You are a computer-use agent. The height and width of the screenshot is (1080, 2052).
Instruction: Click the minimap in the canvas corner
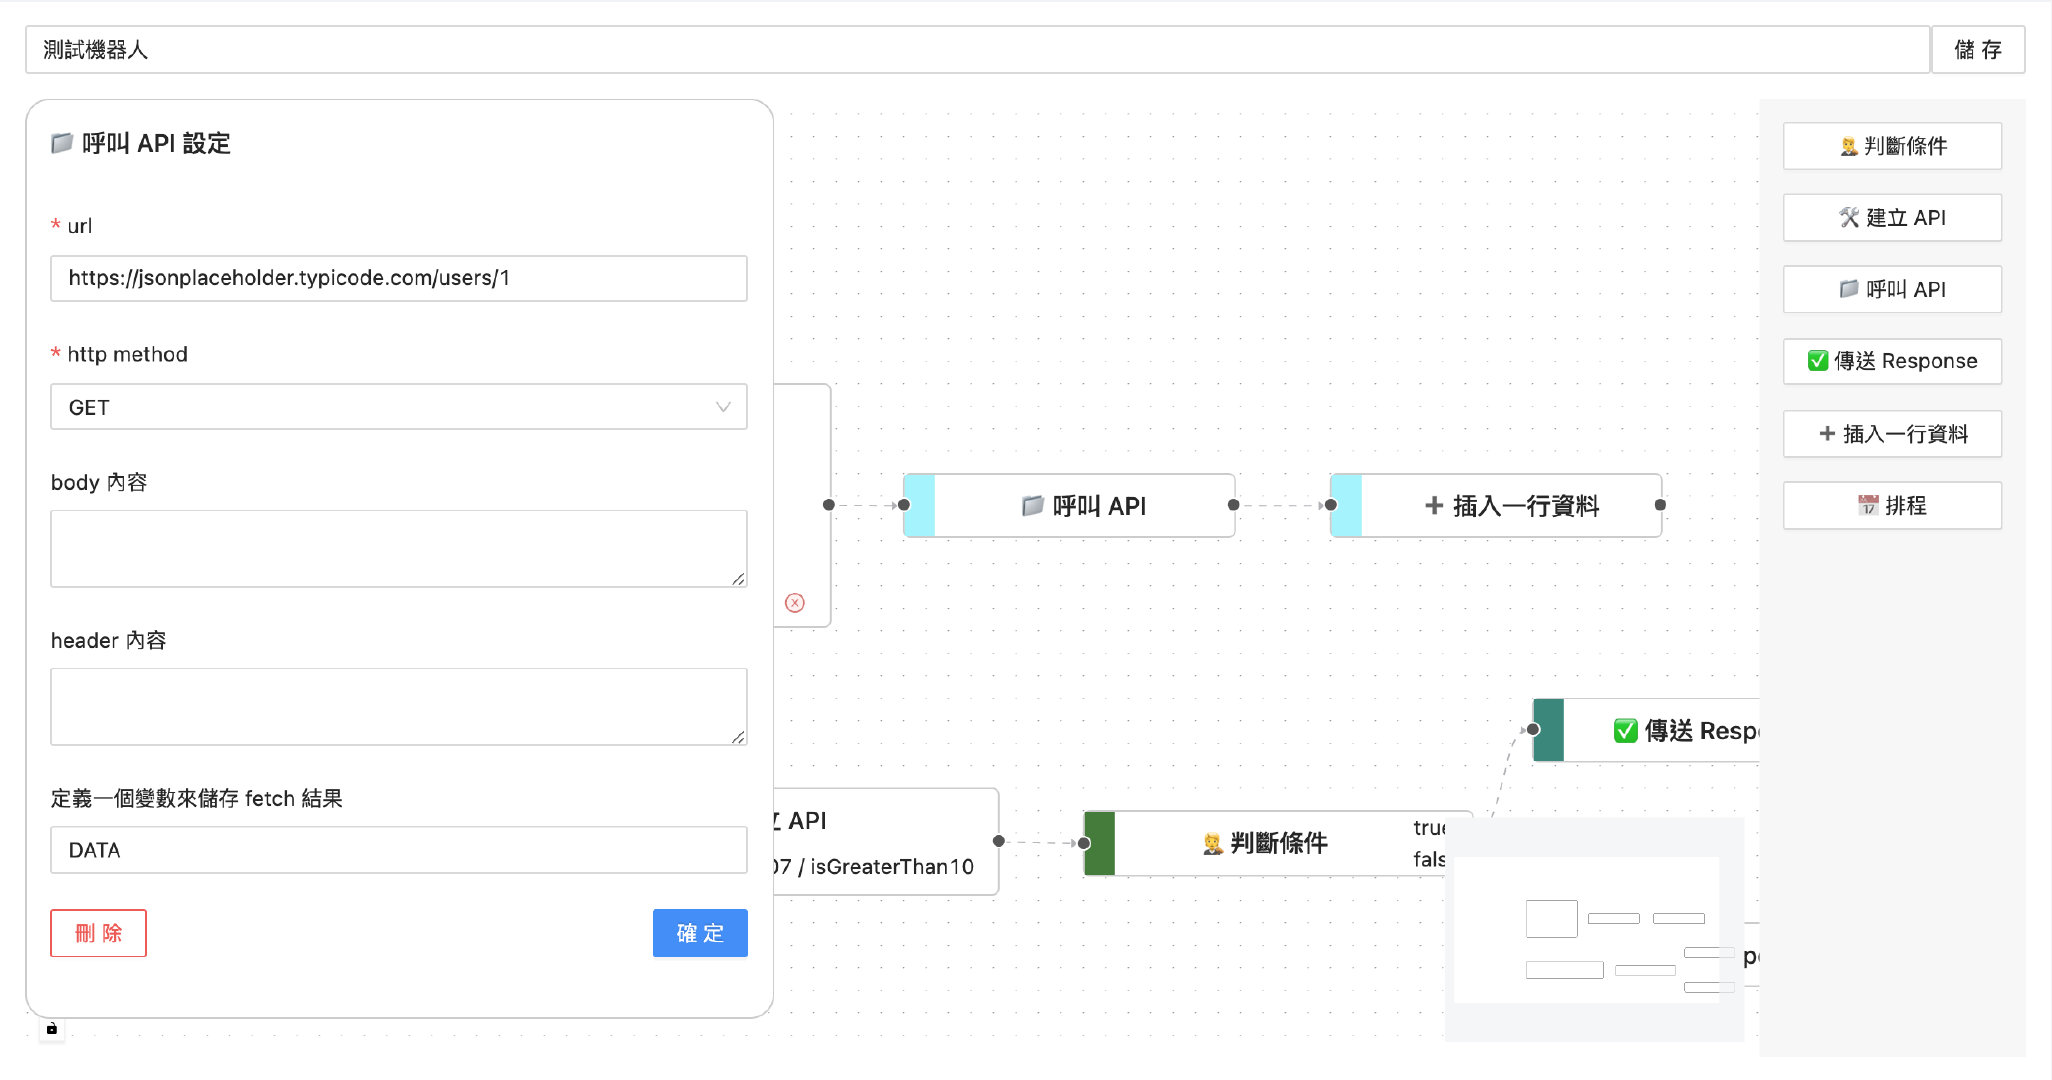[1595, 929]
